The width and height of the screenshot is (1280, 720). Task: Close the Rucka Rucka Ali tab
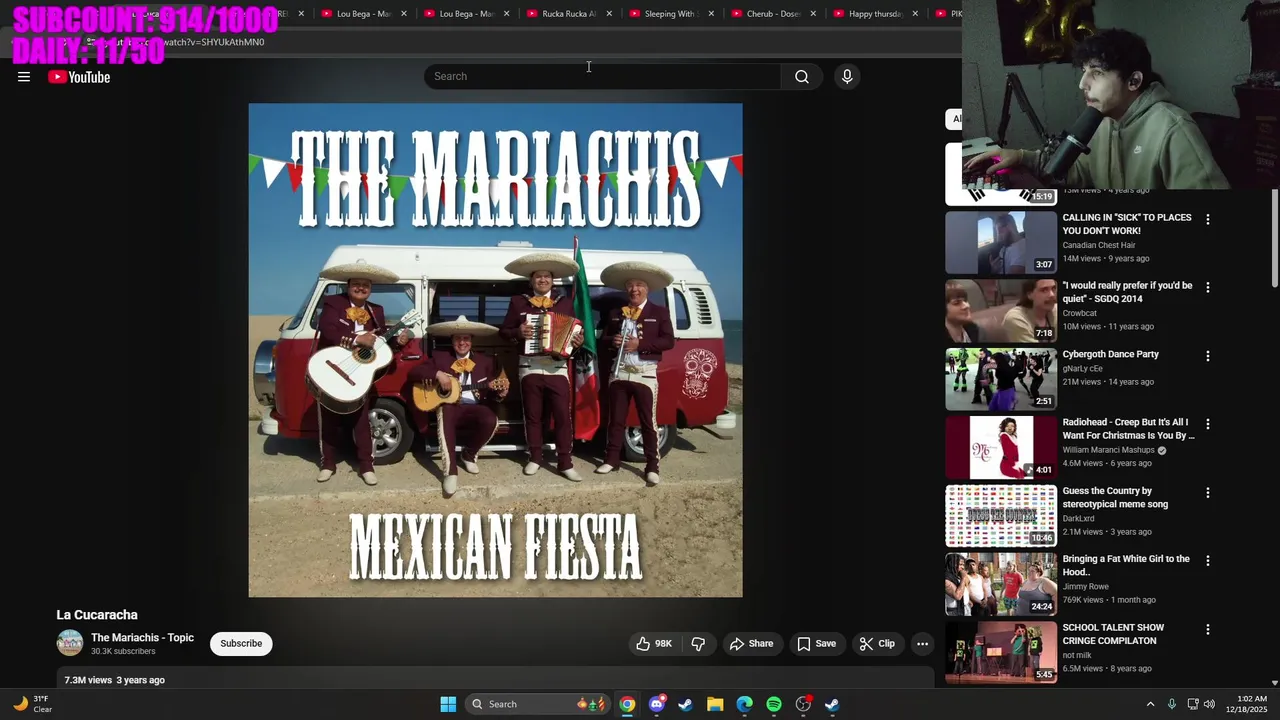point(609,14)
